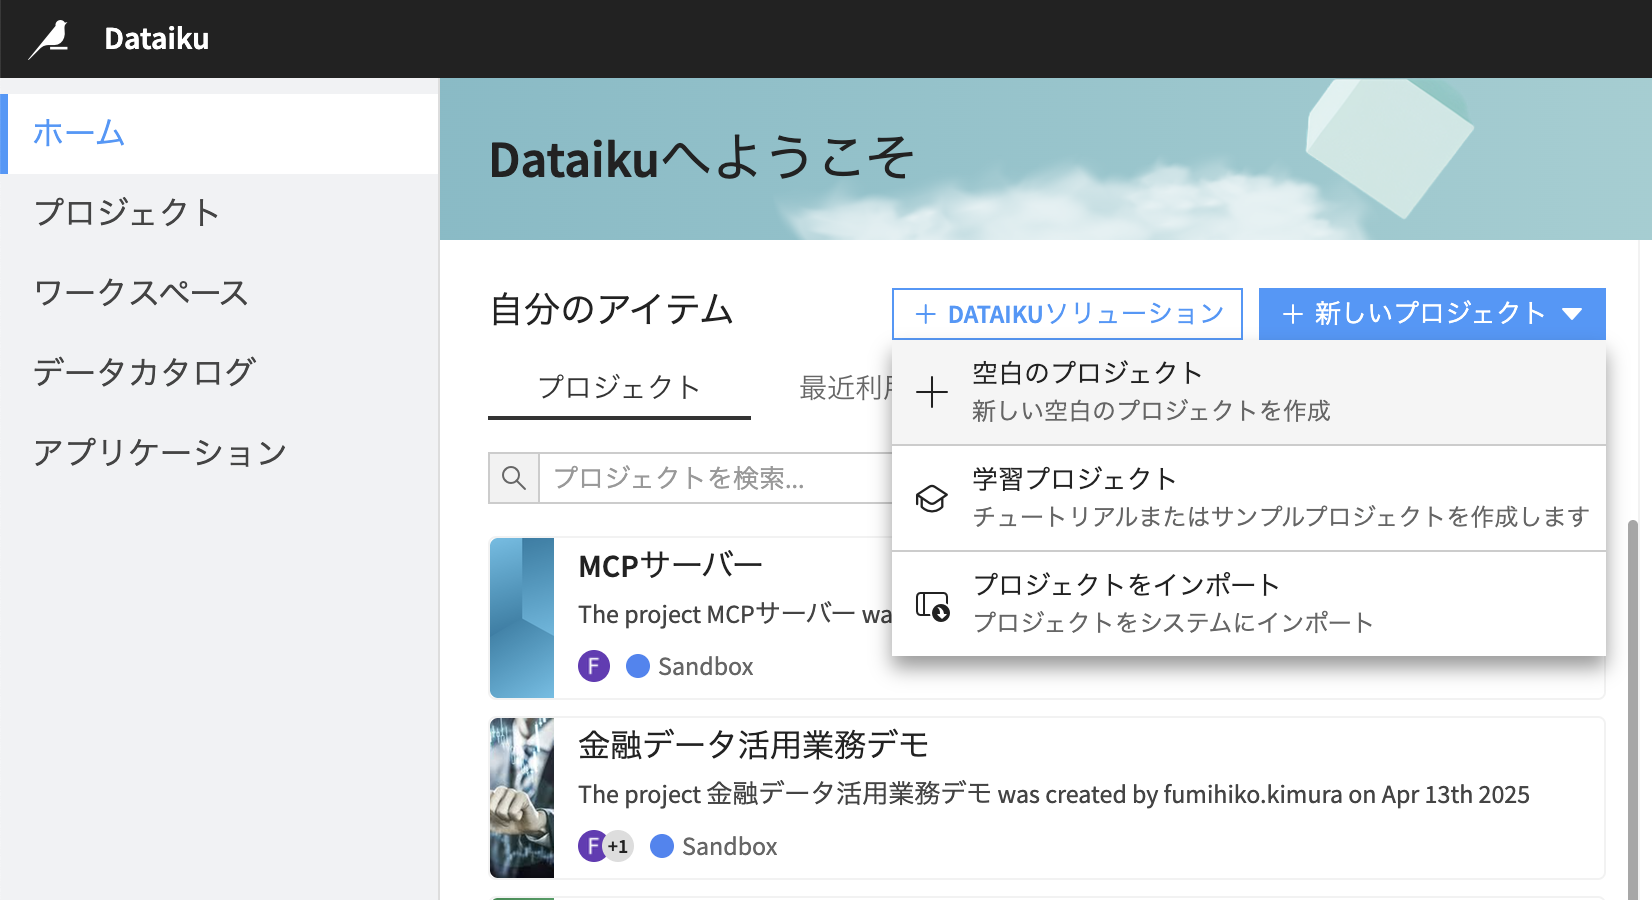Open アプリケーション in the sidebar
The width and height of the screenshot is (1652, 900).
pos(220,452)
